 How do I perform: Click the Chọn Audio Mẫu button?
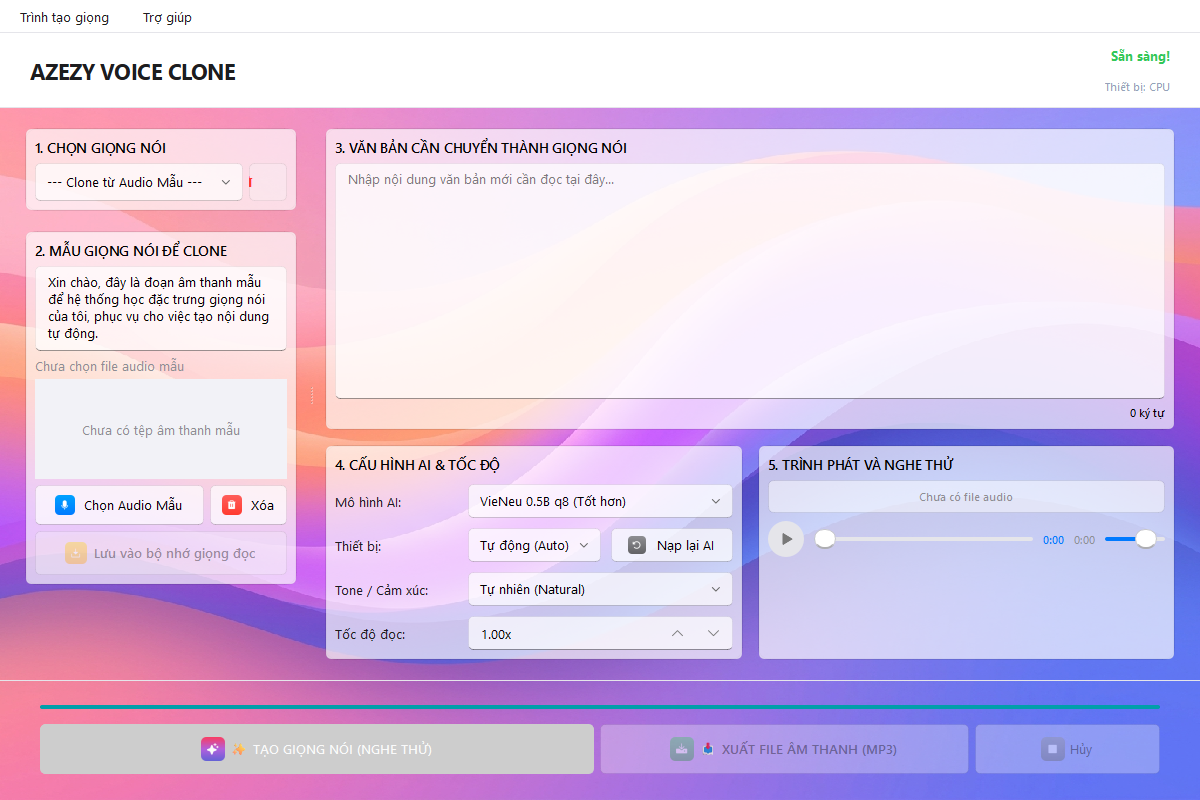pyautogui.click(x=119, y=505)
